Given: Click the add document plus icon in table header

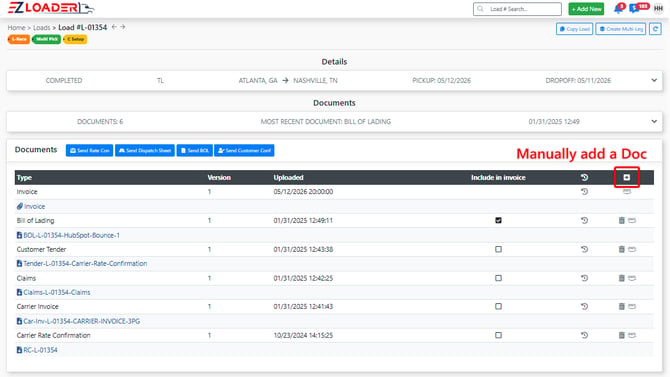Looking at the screenshot, I should [x=627, y=177].
